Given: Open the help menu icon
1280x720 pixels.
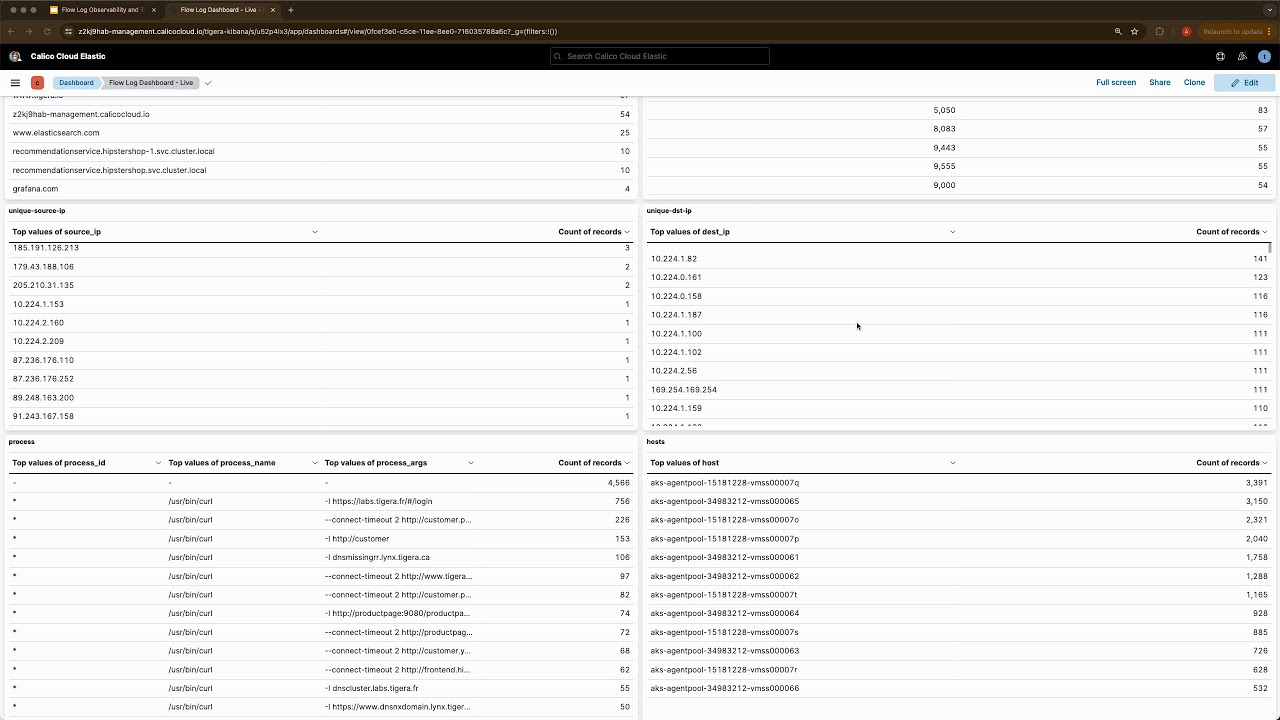Looking at the screenshot, I should click(1220, 56).
